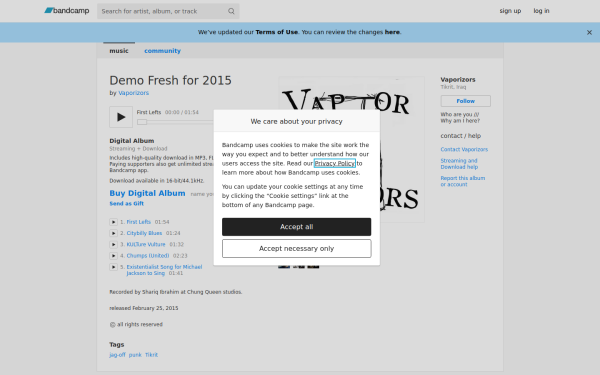The height and width of the screenshot is (375, 600).
Task: Open the log in link
Action: [541, 11]
